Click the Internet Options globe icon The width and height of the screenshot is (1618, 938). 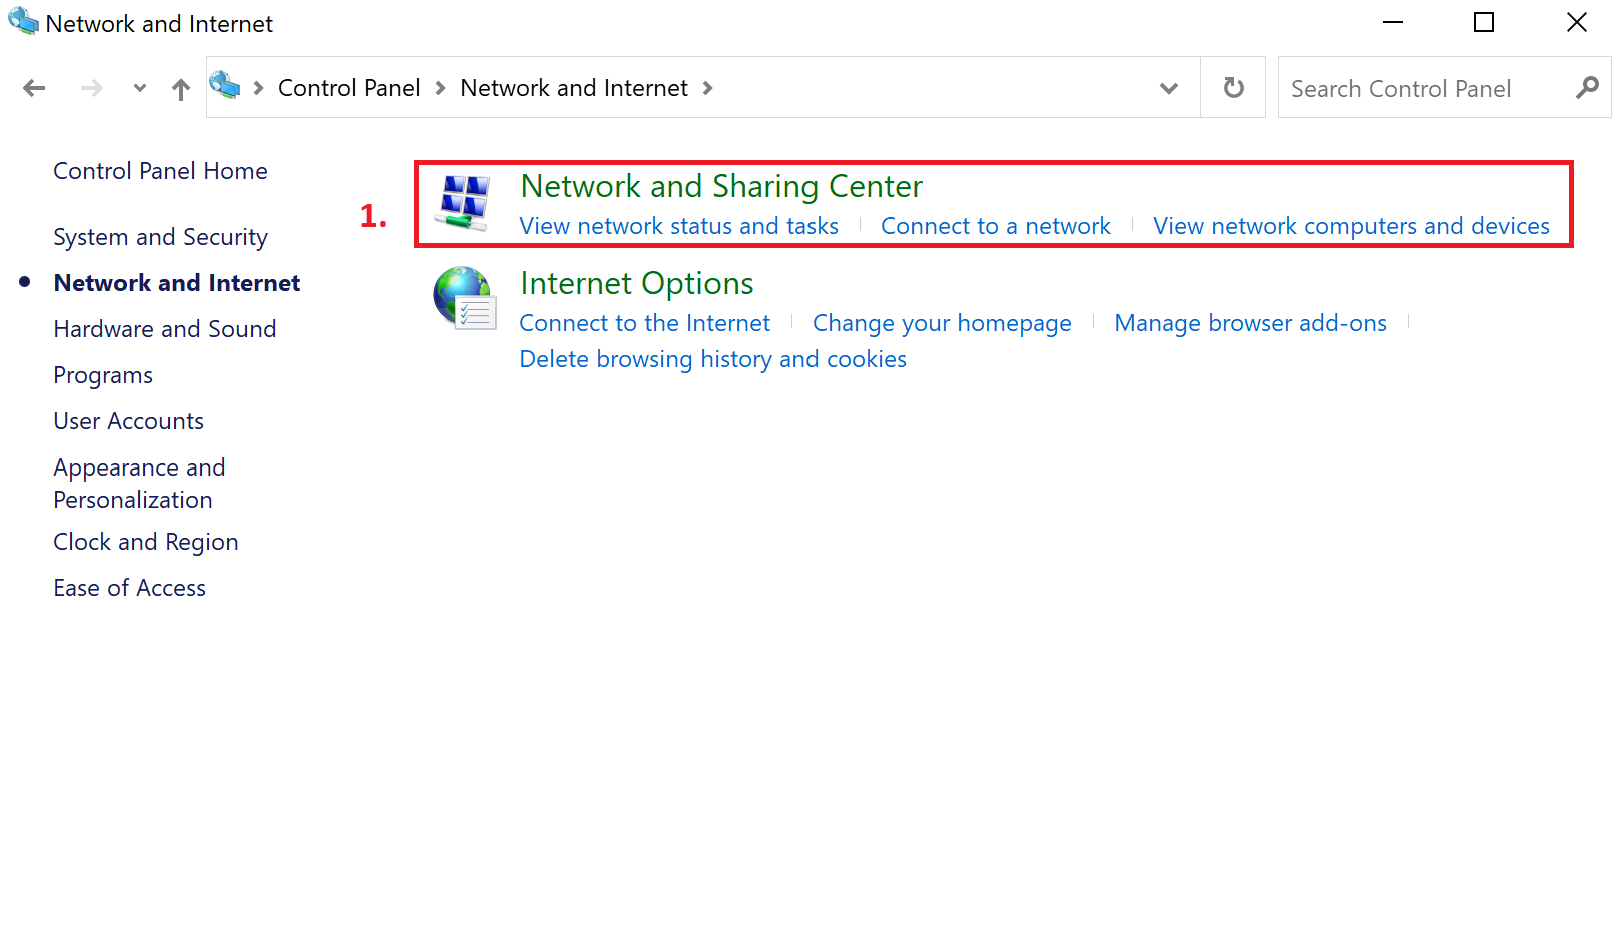(463, 297)
